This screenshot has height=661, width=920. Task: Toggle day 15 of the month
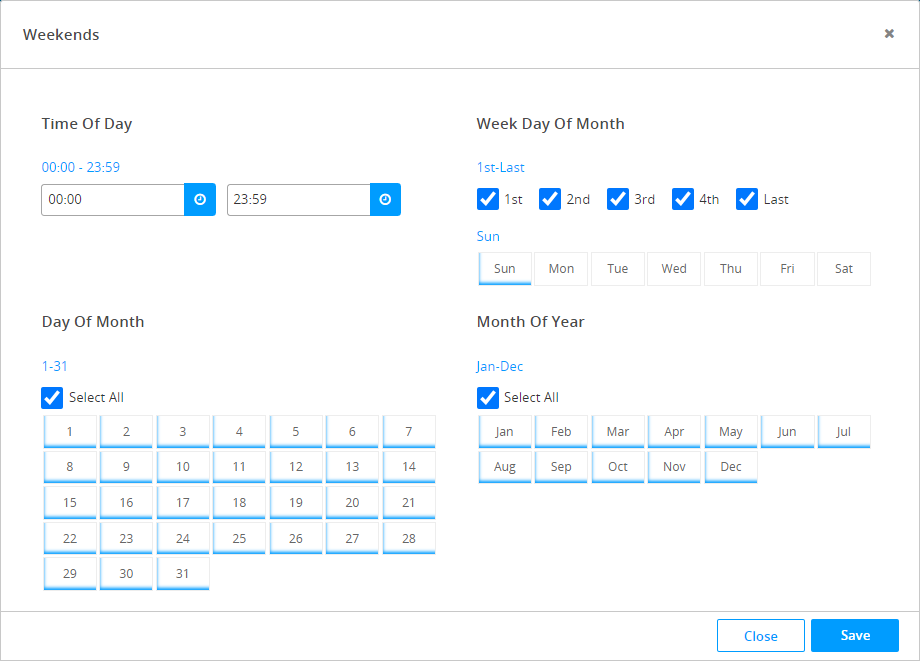pos(70,503)
